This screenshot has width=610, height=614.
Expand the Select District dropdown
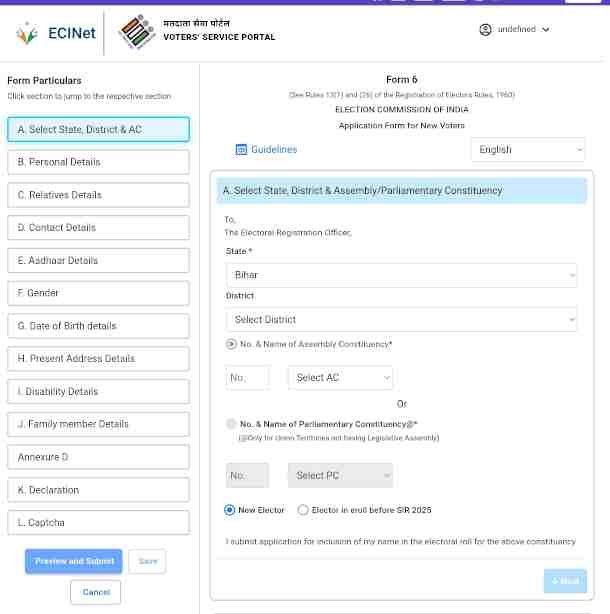point(401,320)
